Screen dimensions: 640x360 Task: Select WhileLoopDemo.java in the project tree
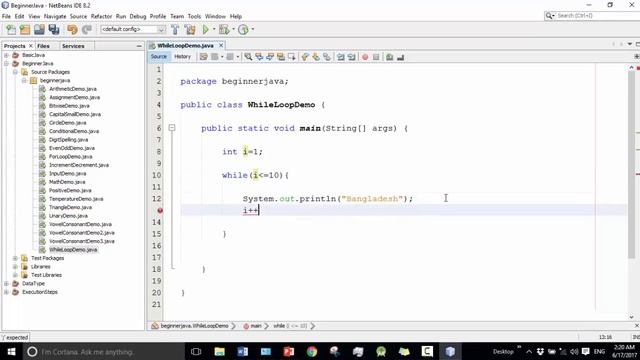(x=73, y=249)
